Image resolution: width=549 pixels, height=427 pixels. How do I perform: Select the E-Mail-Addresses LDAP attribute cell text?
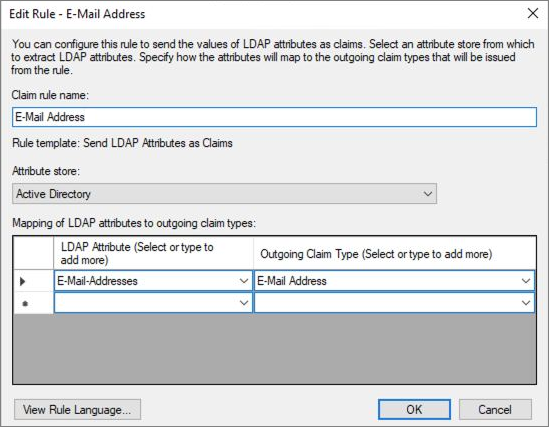tap(97, 281)
